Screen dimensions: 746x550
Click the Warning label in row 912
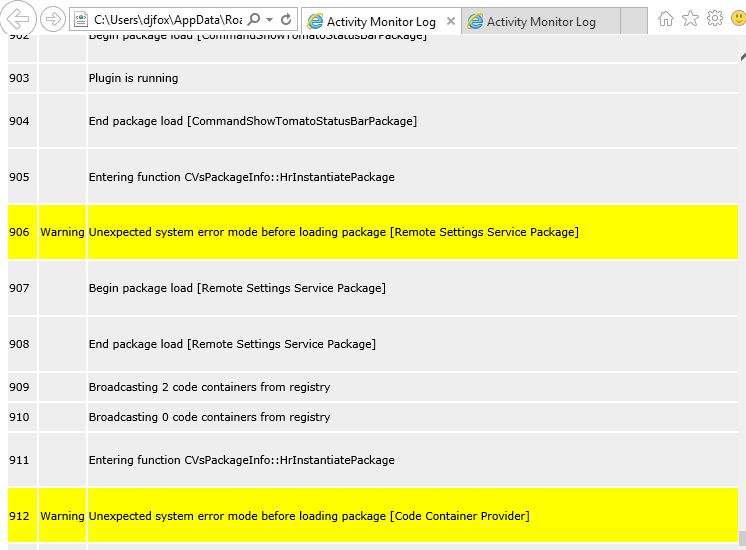point(62,516)
